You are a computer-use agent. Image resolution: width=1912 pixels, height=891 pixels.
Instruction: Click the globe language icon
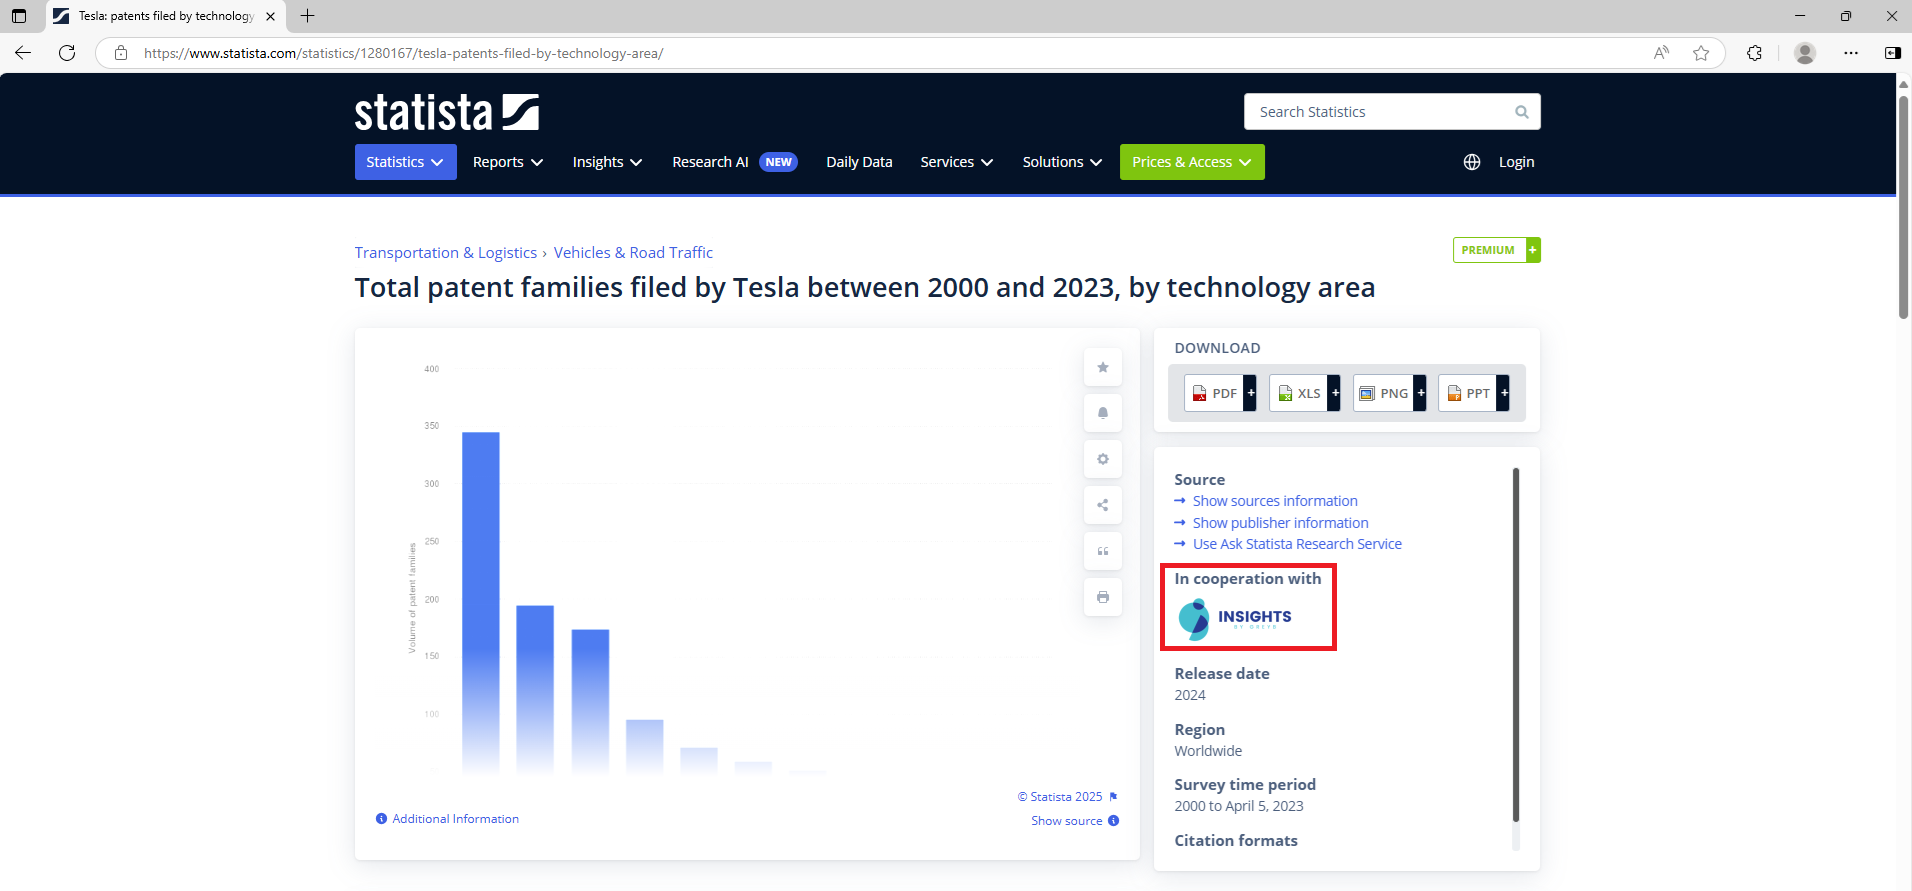(x=1471, y=162)
